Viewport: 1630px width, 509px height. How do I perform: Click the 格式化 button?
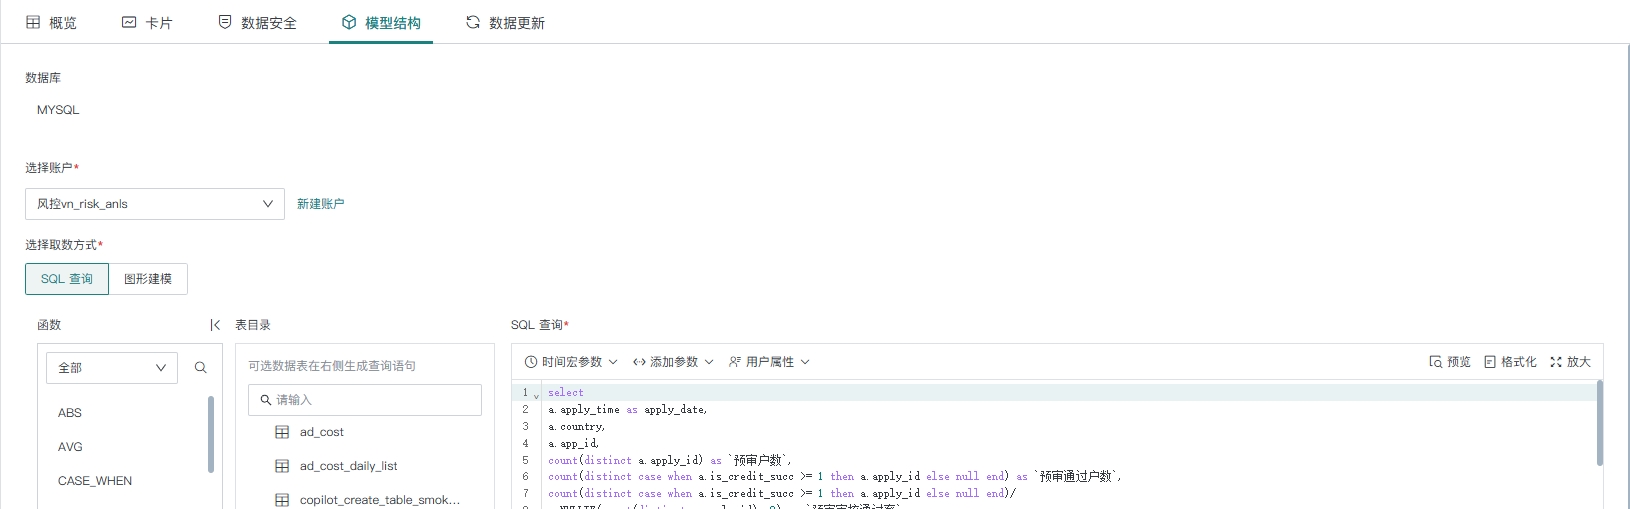point(1510,362)
